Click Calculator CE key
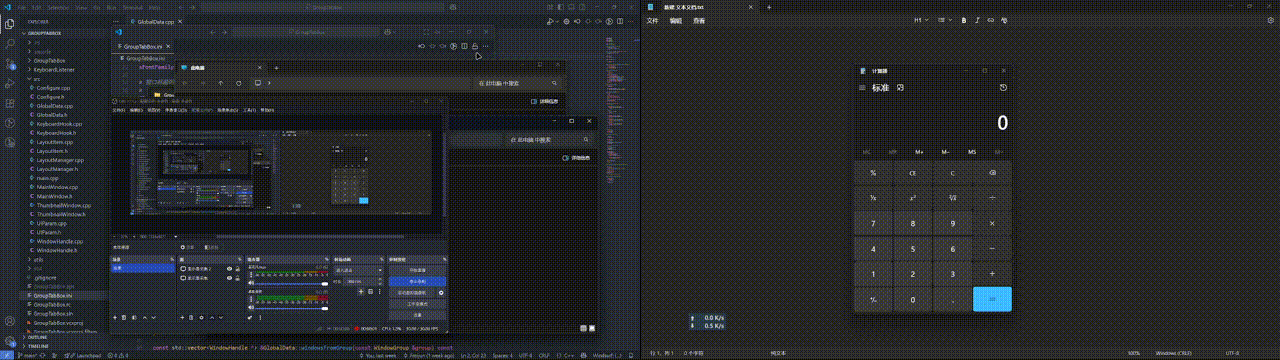Viewport: 1280px width, 360px height. click(x=912, y=173)
